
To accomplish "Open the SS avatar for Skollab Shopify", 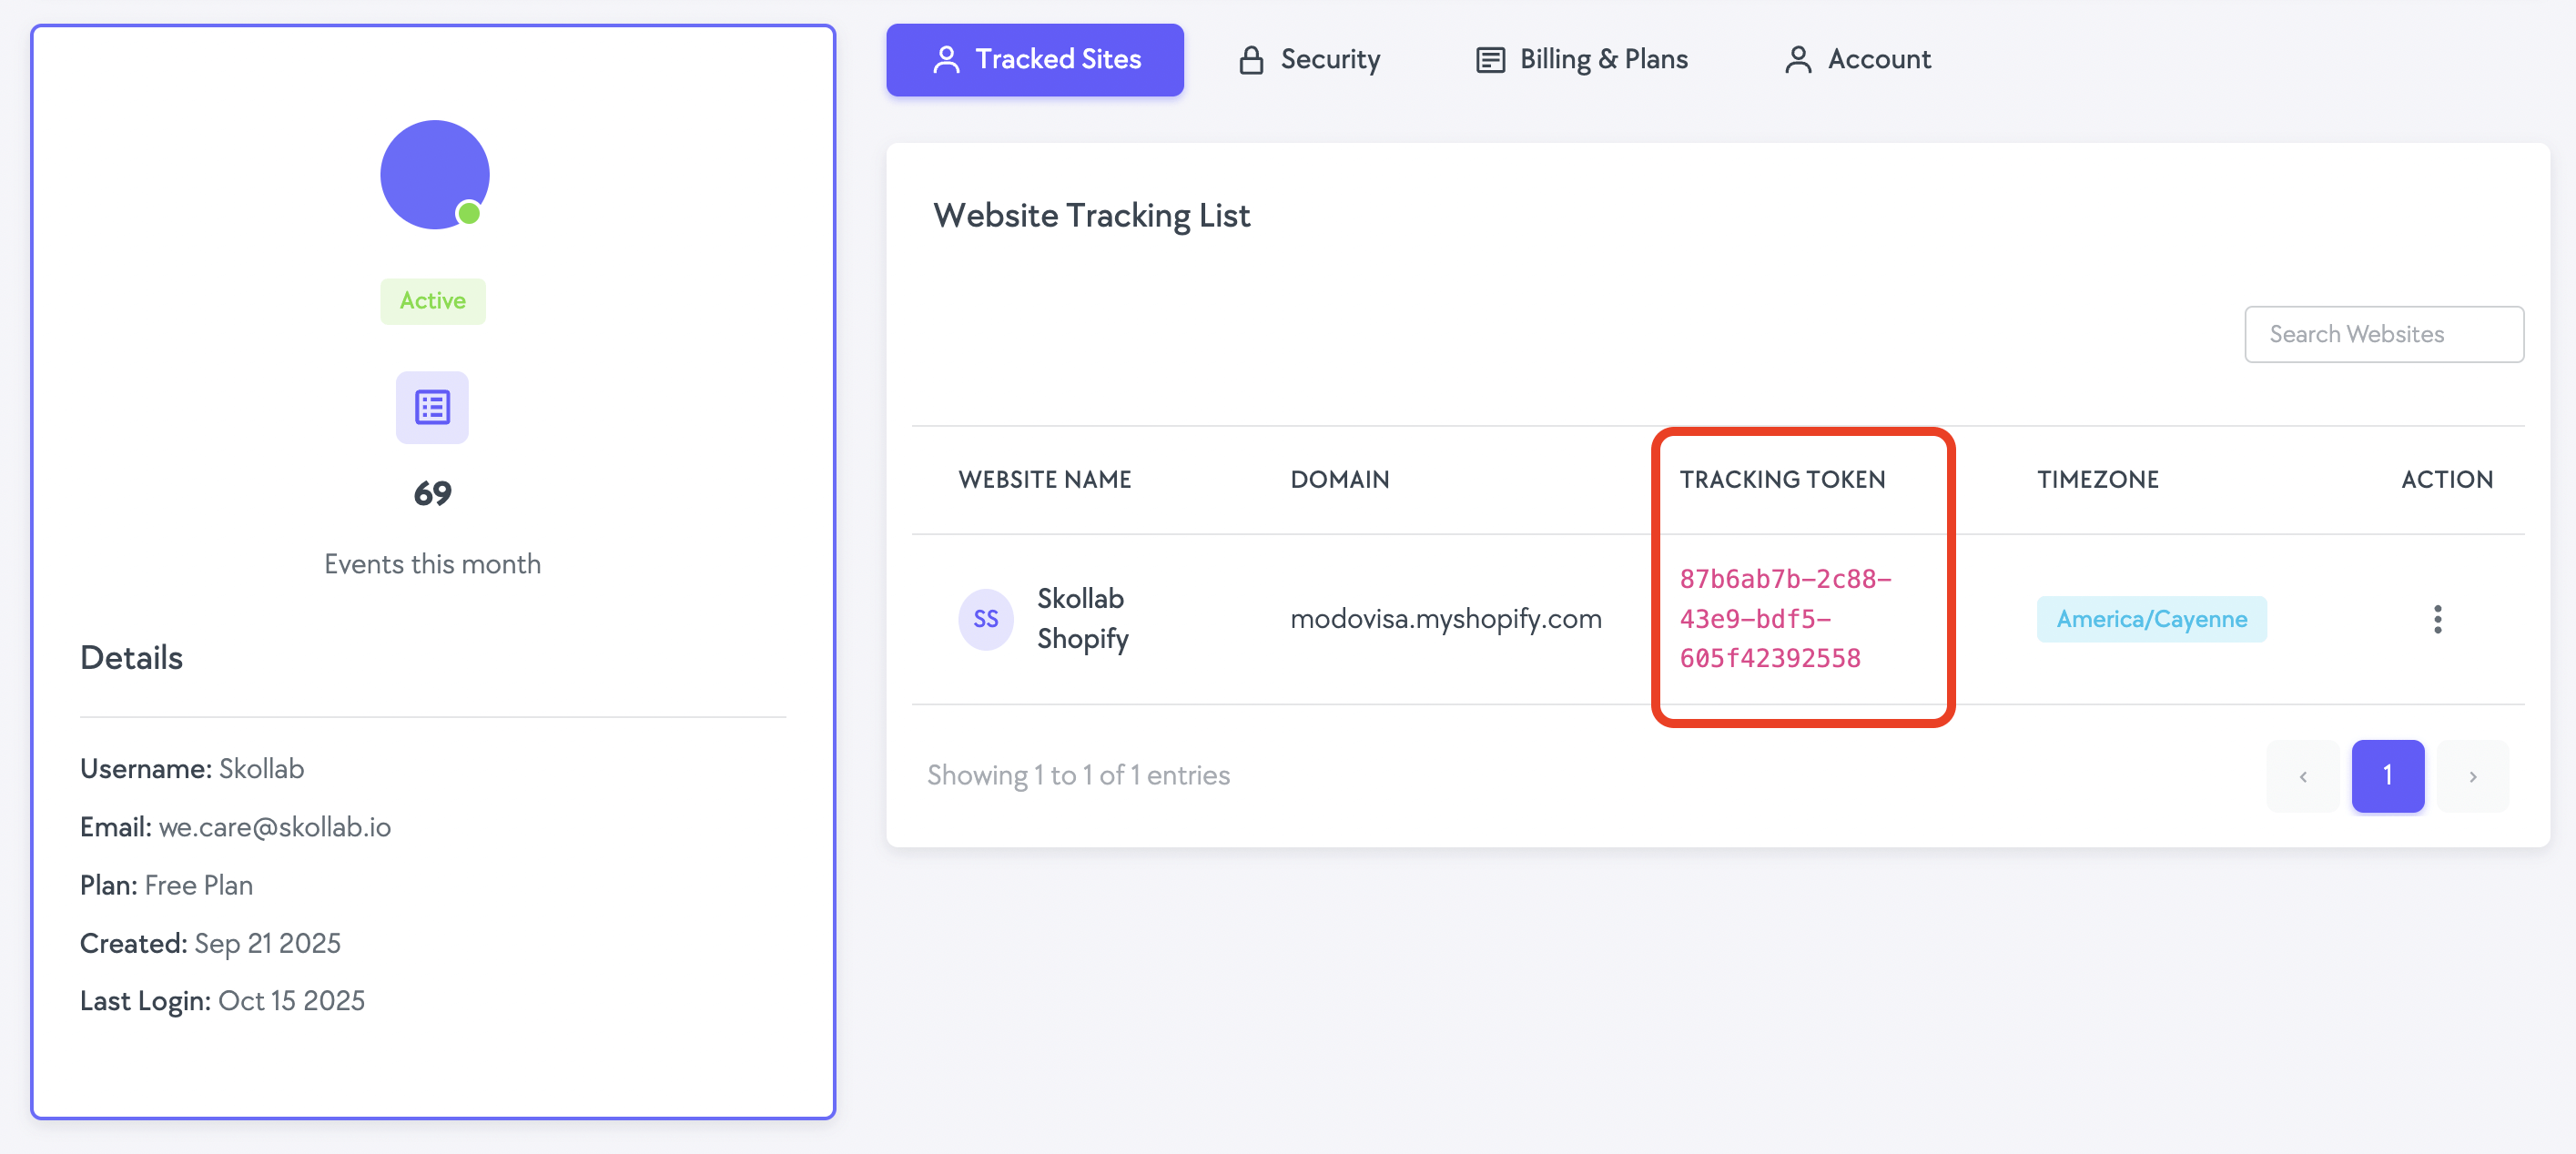I will pyautogui.click(x=986, y=619).
